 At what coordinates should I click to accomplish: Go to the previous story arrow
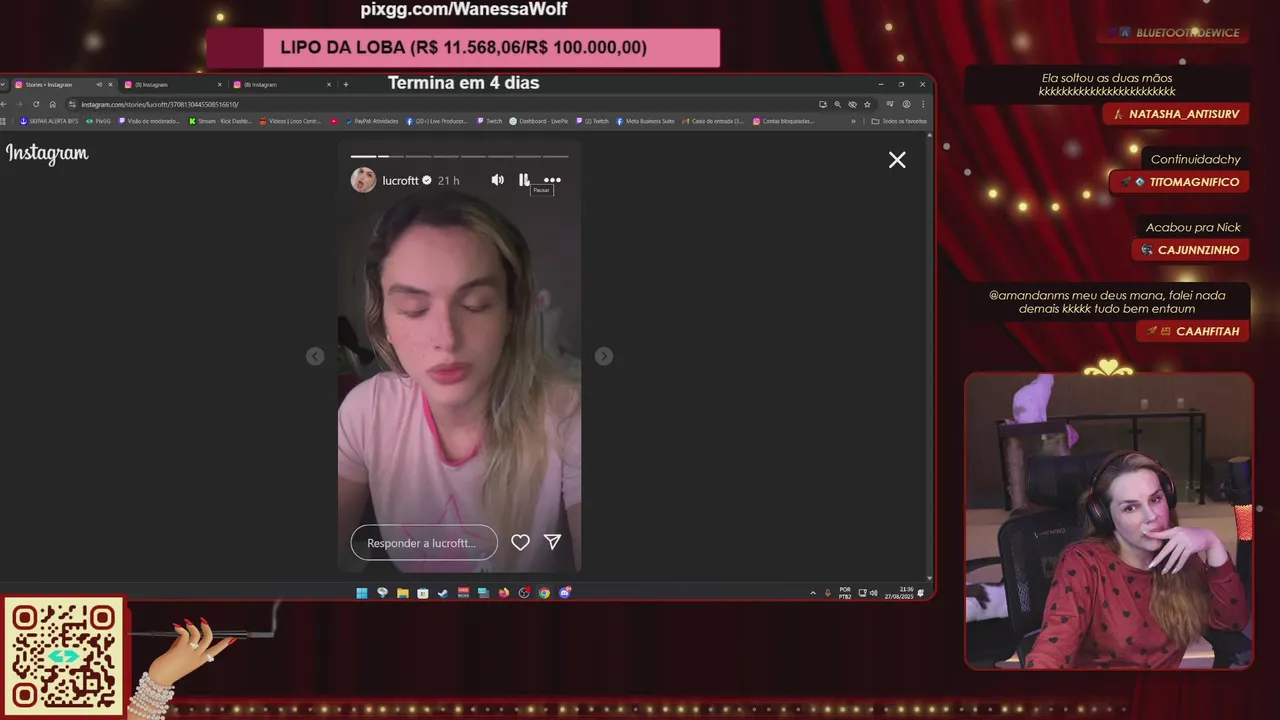point(315,356)
